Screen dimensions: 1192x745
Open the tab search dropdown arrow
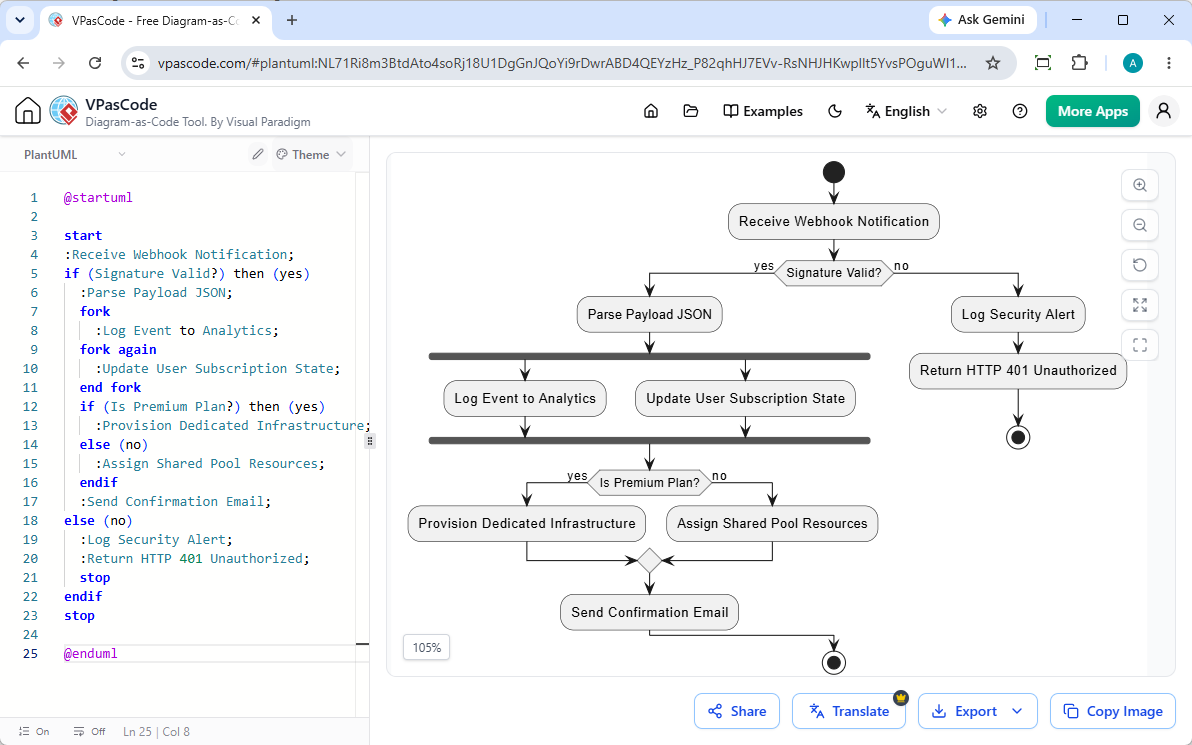(x=20, y=21)
